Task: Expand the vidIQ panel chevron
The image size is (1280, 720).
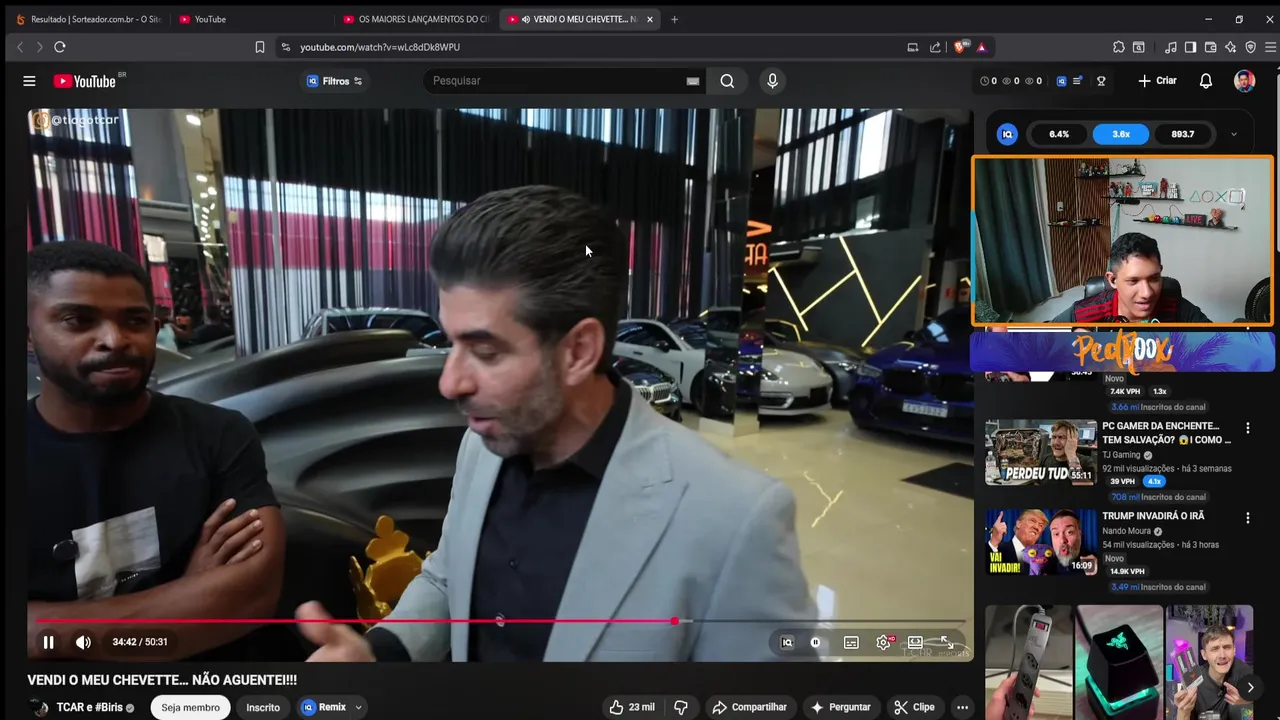Action: pos(1233,134)
